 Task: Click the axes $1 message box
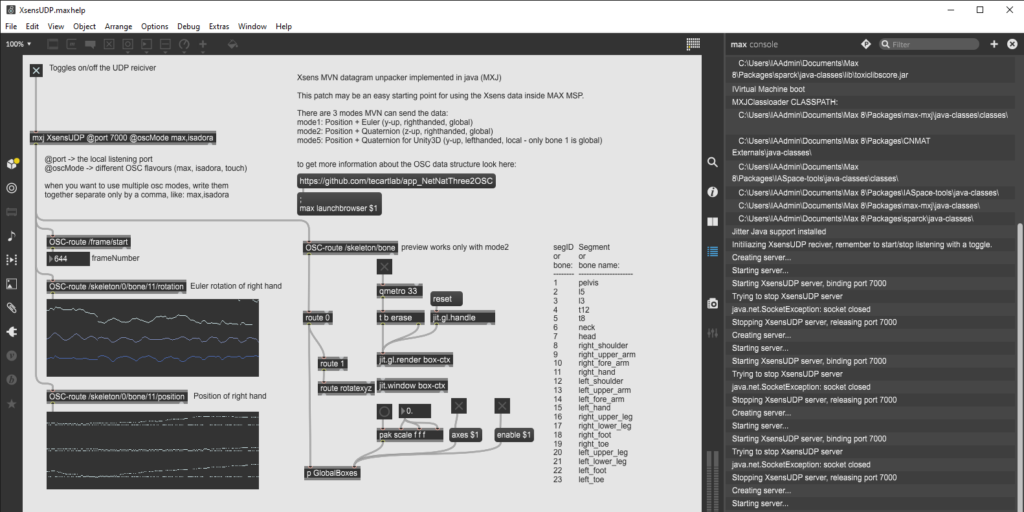coord(466,435)
